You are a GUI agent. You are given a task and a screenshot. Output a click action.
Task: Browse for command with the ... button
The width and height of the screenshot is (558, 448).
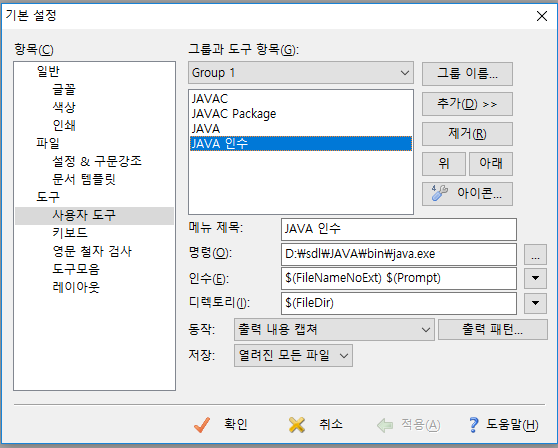pyautogui.click(x=535, y=254)
